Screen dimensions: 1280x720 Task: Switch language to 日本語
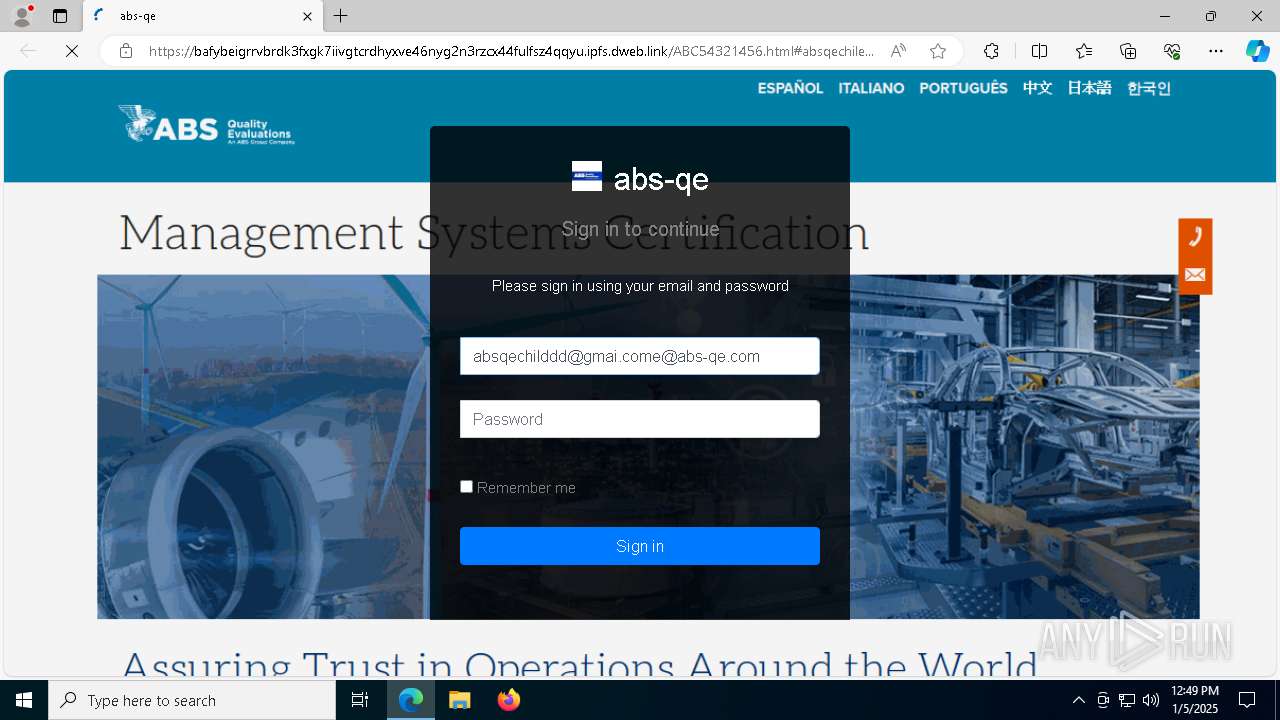1089,88
